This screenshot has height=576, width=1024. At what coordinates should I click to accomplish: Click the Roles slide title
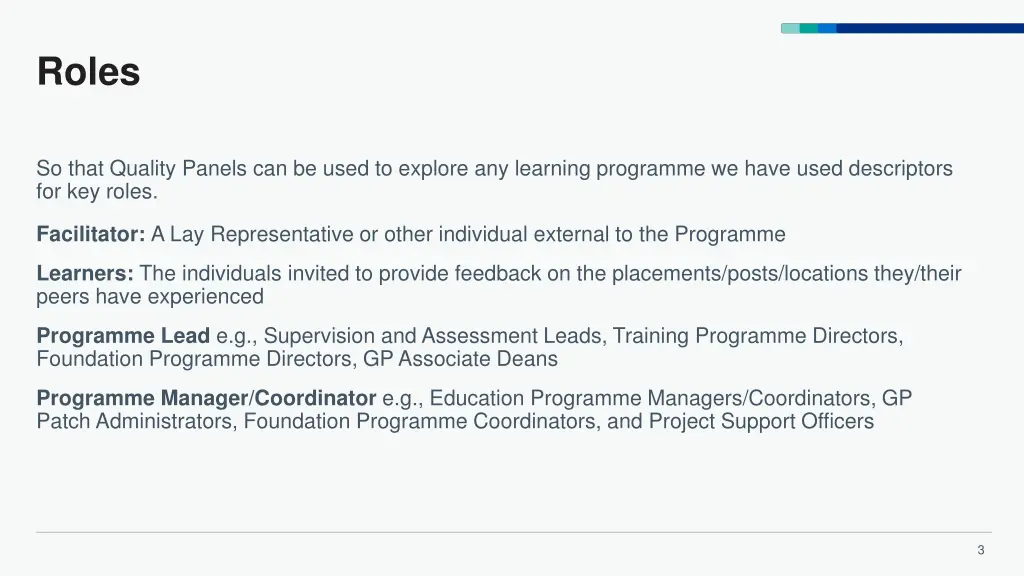point(88,71)
